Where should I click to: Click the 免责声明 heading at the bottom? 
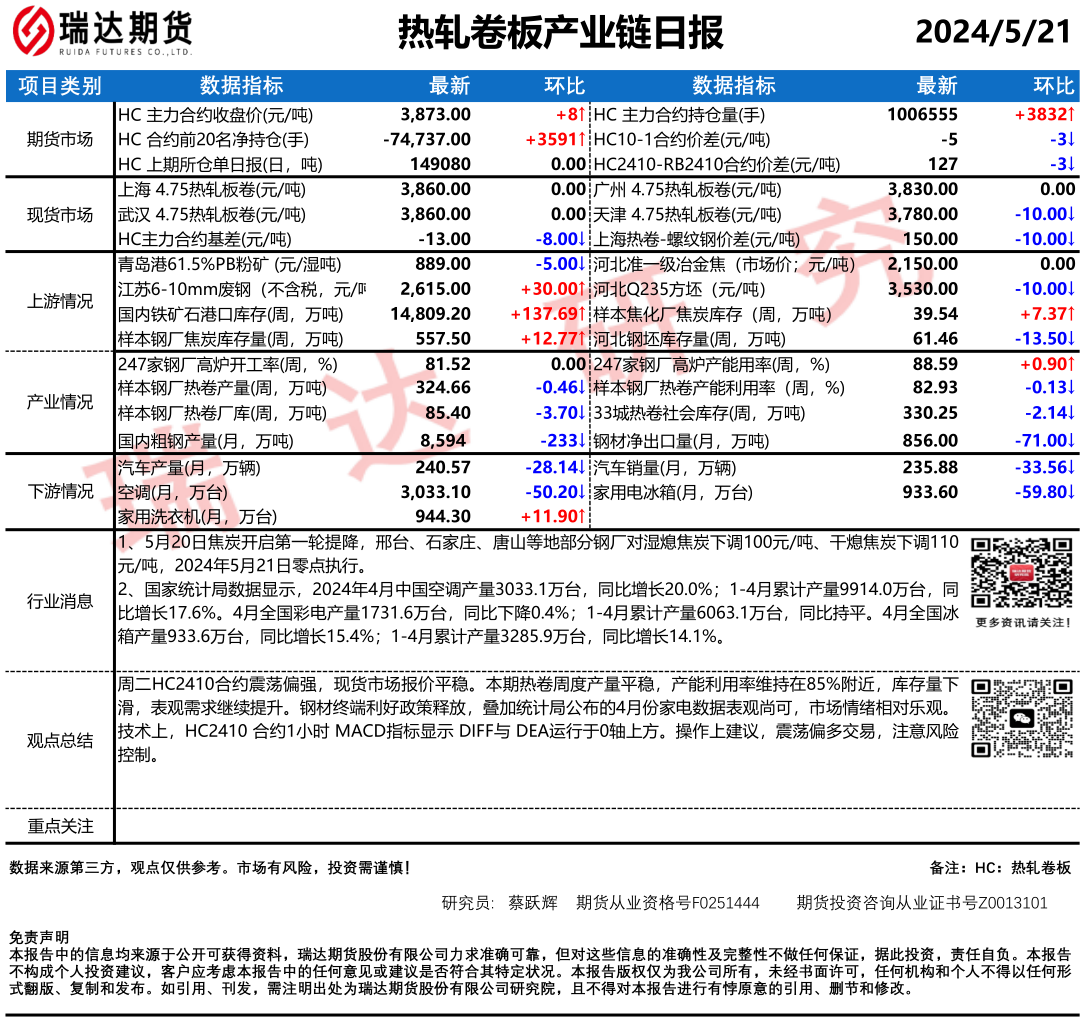[x=39, y=937]
